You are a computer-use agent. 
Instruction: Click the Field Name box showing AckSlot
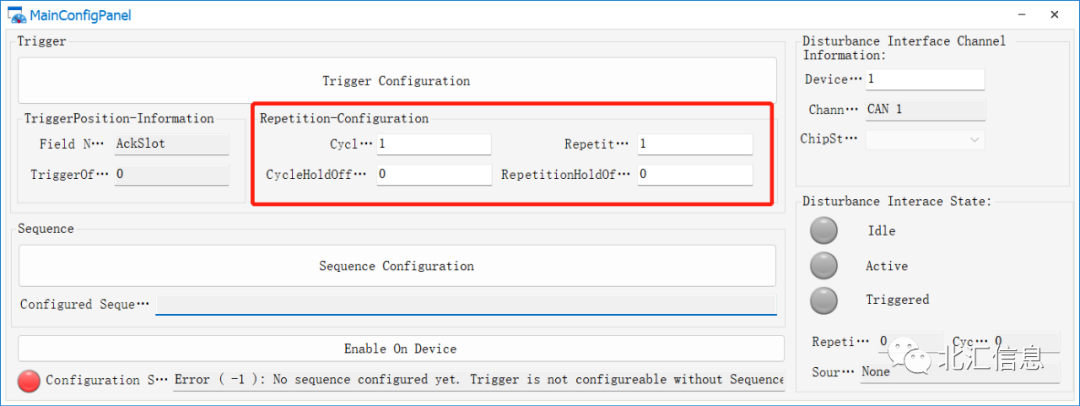[170, 144]
